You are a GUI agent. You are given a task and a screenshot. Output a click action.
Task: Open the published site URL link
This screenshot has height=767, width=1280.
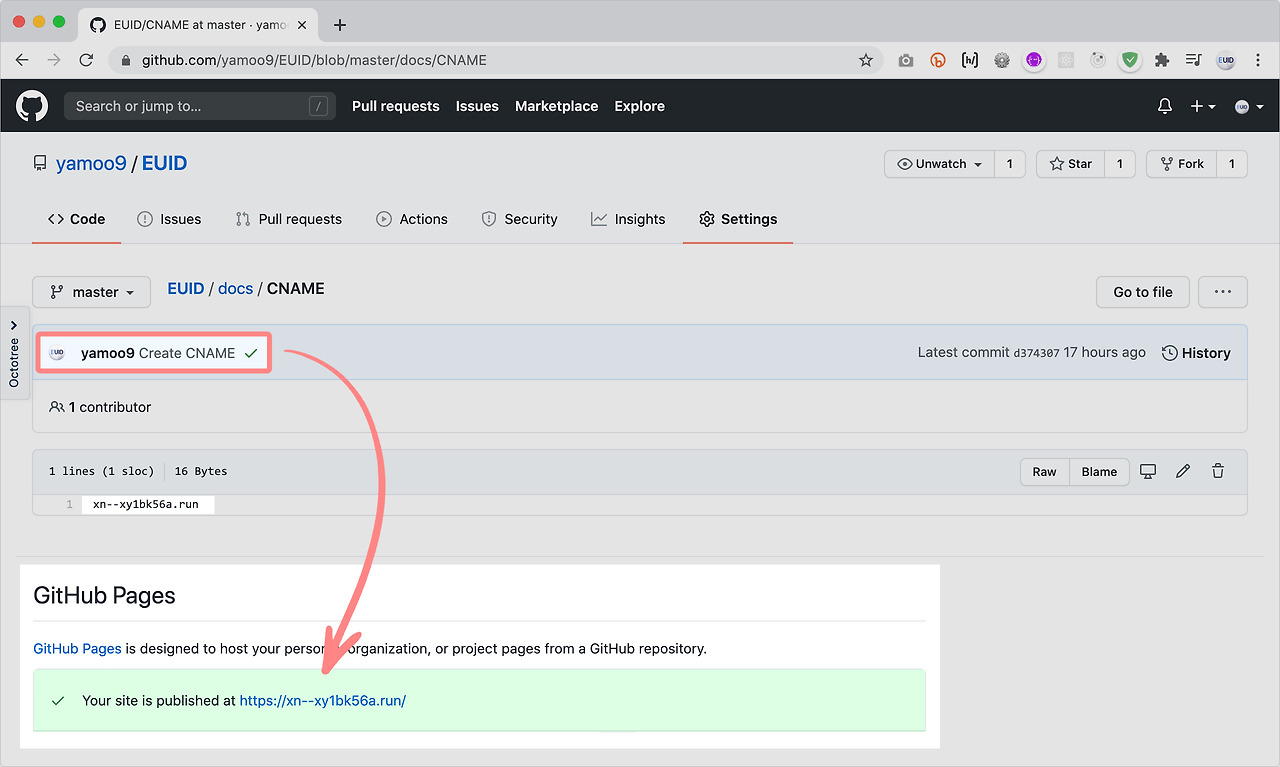[323, 701]
